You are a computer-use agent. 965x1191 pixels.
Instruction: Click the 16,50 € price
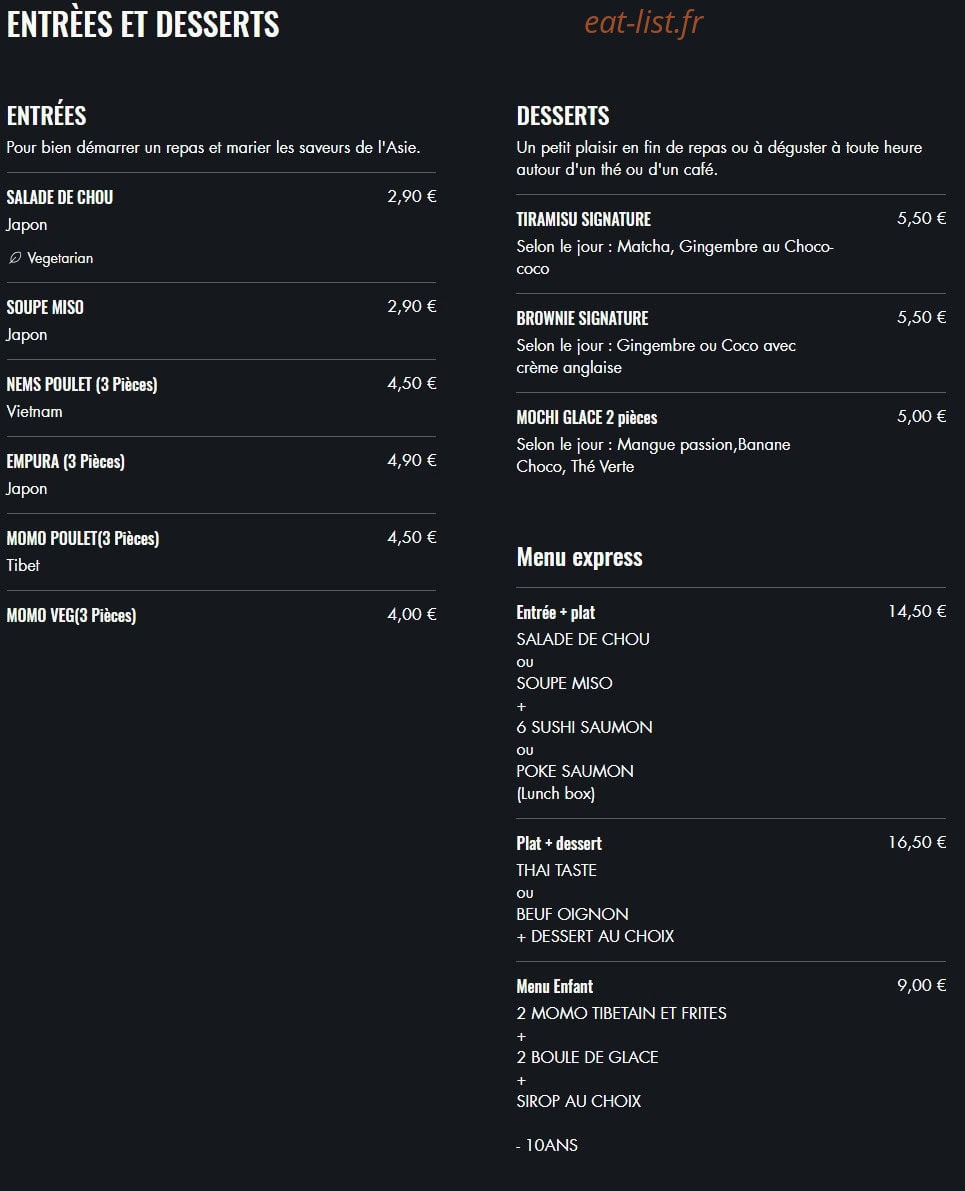point(917,842)
